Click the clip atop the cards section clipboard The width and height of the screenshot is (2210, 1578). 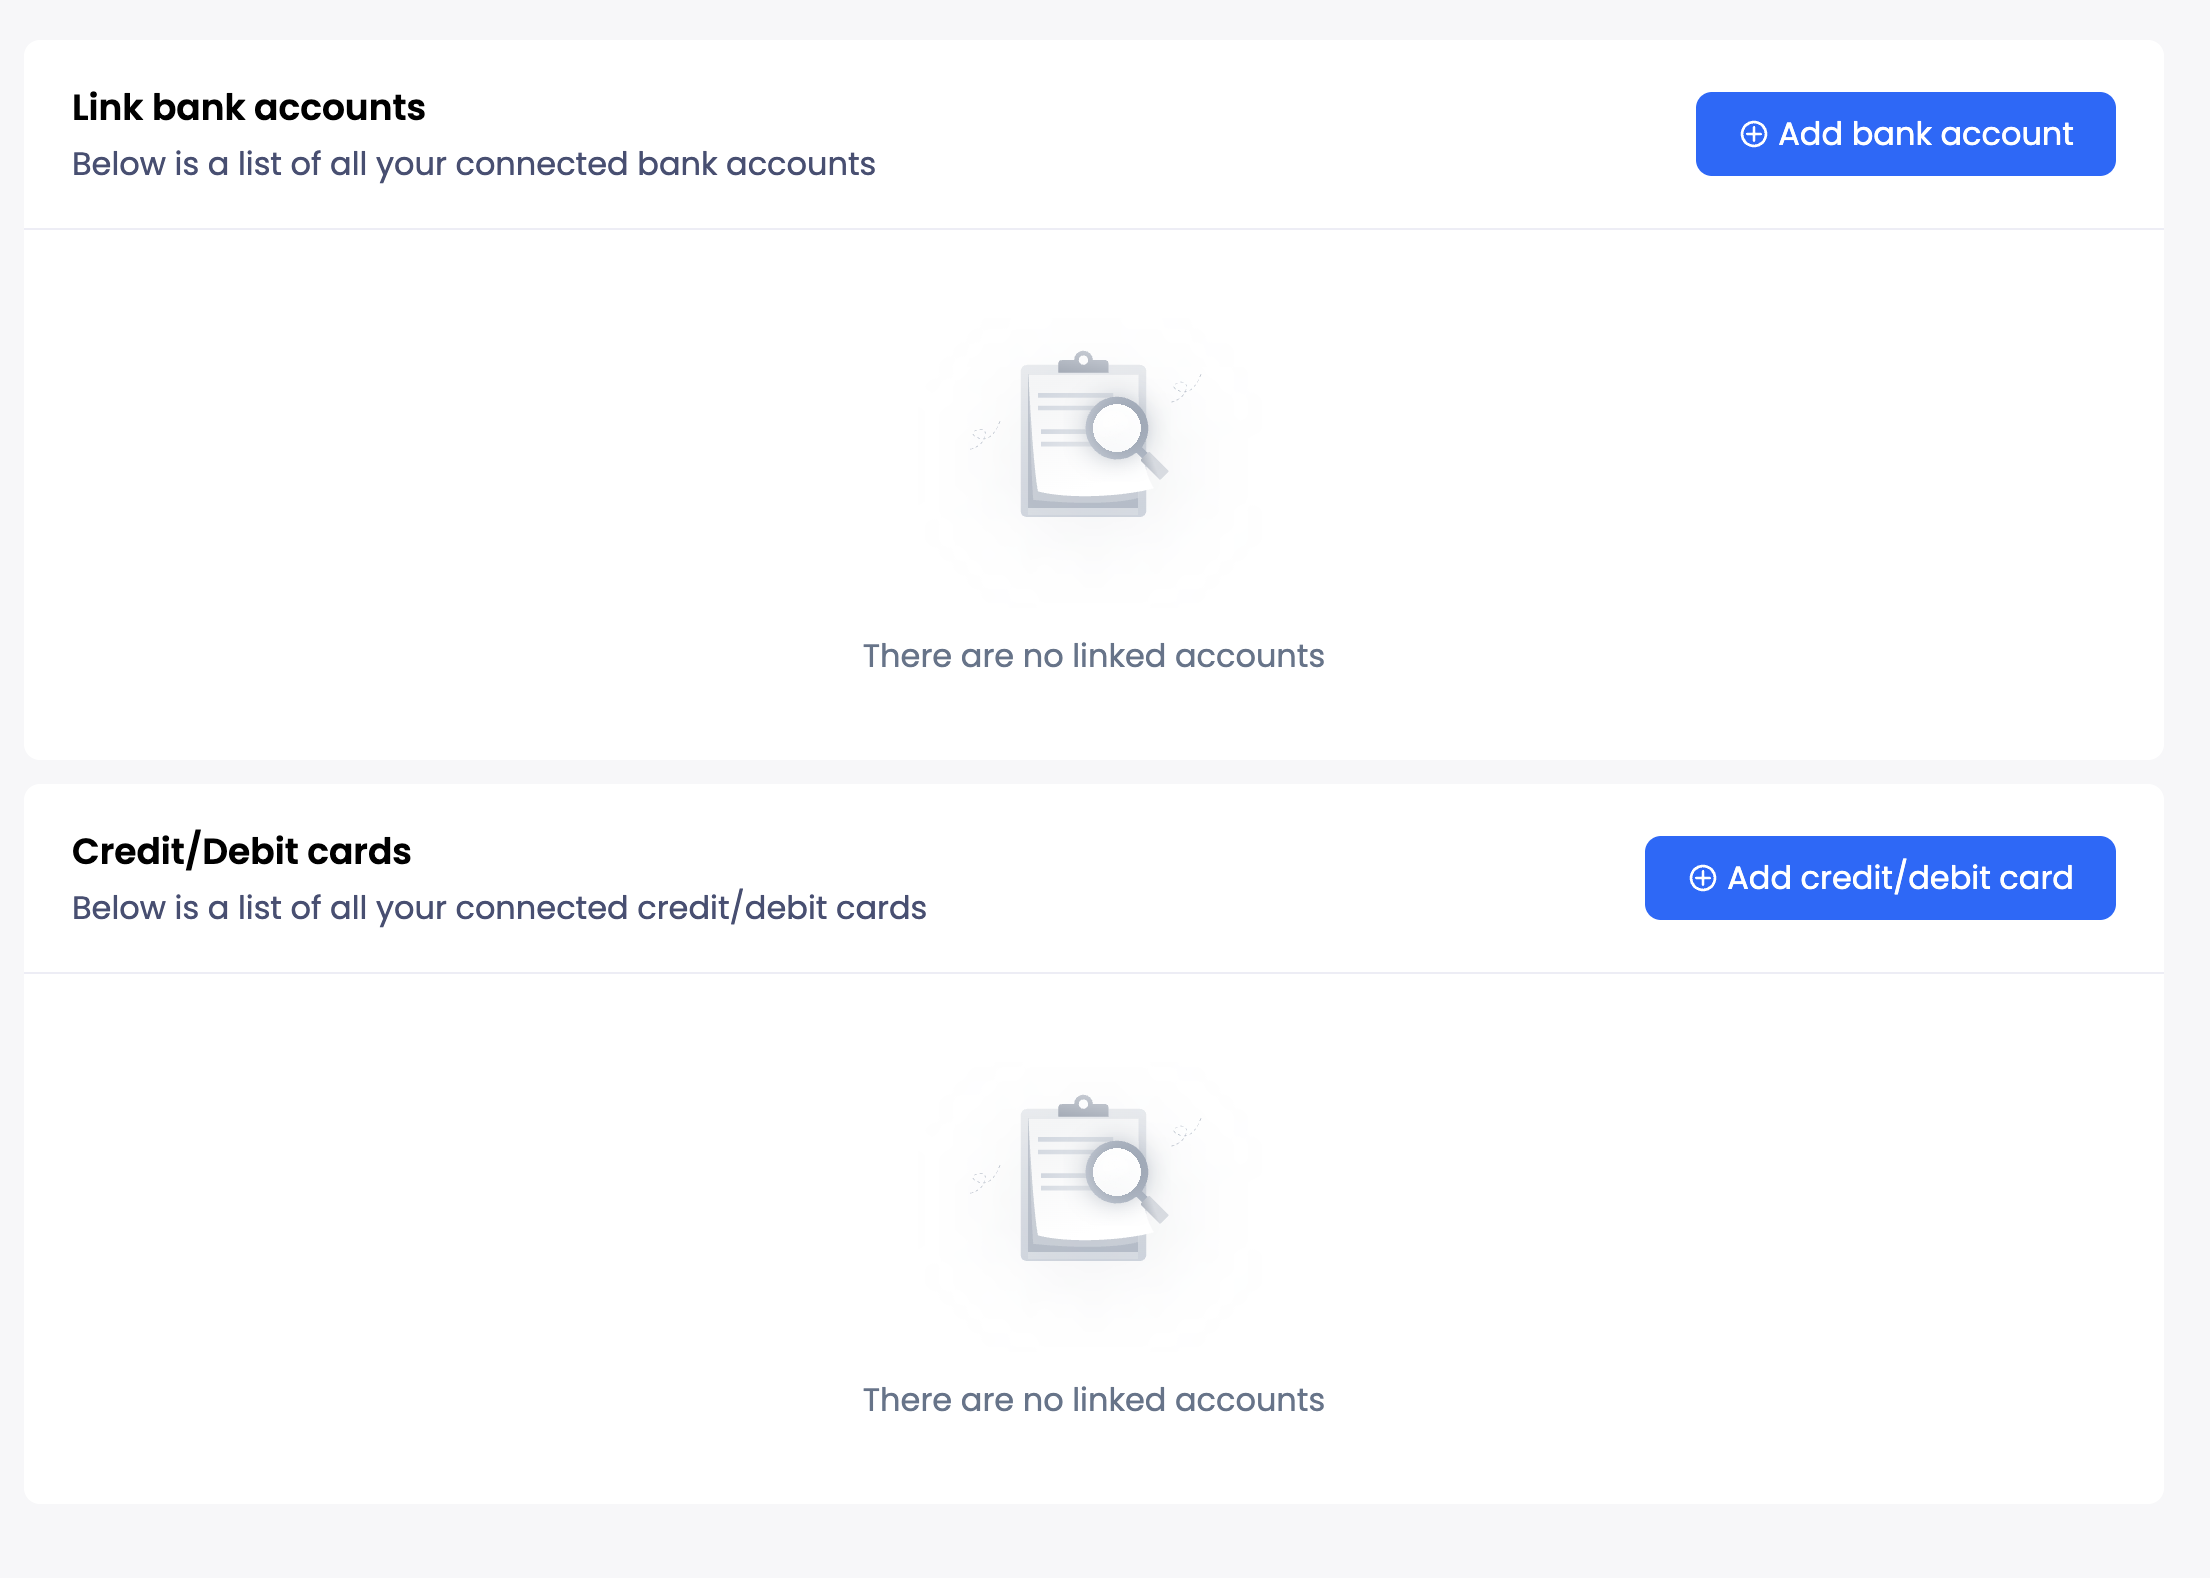1082,1105
